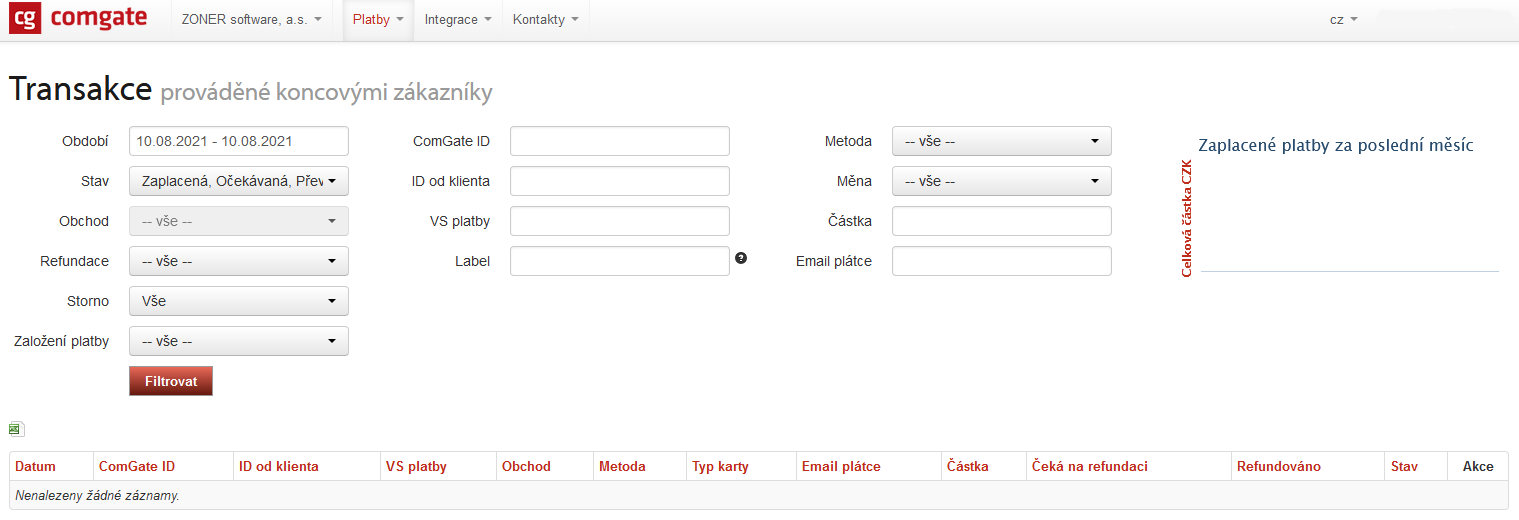Open the Integrace menu

click(457, 20)
